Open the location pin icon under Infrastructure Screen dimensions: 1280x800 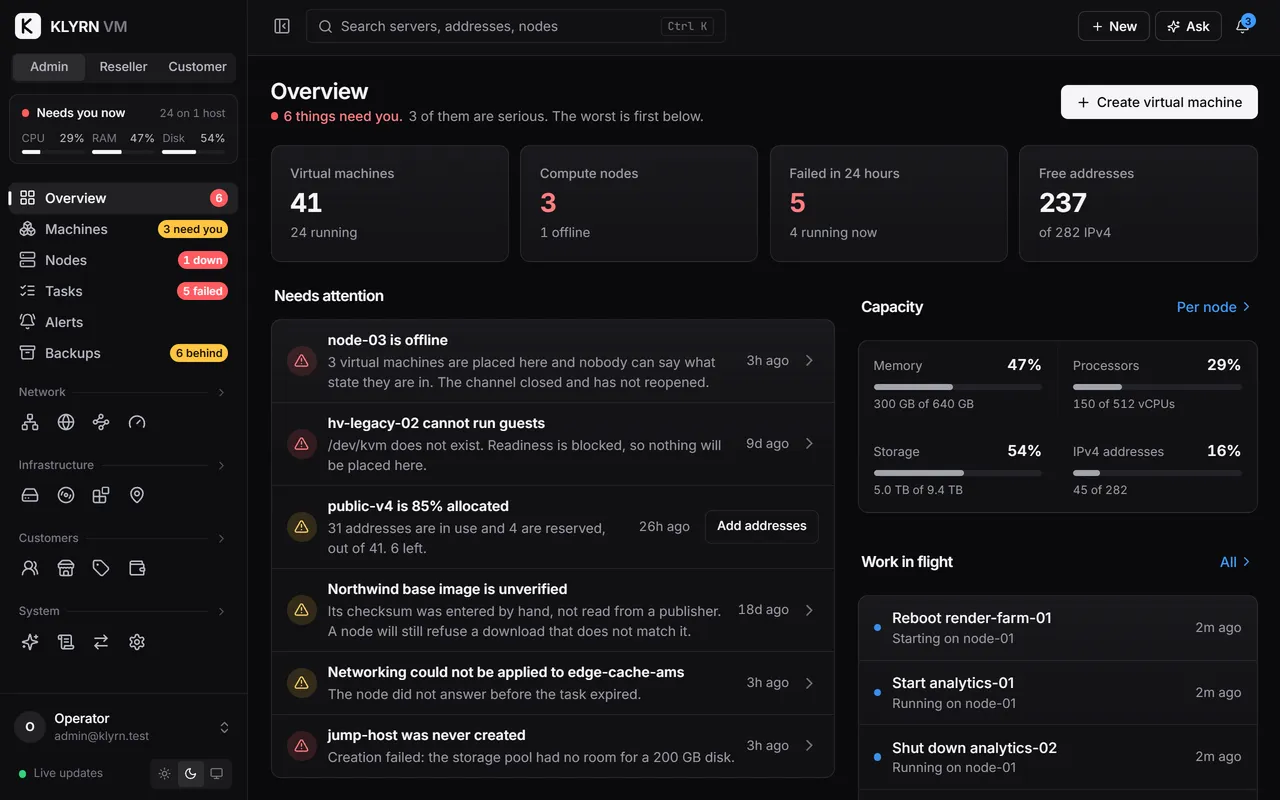137,495
